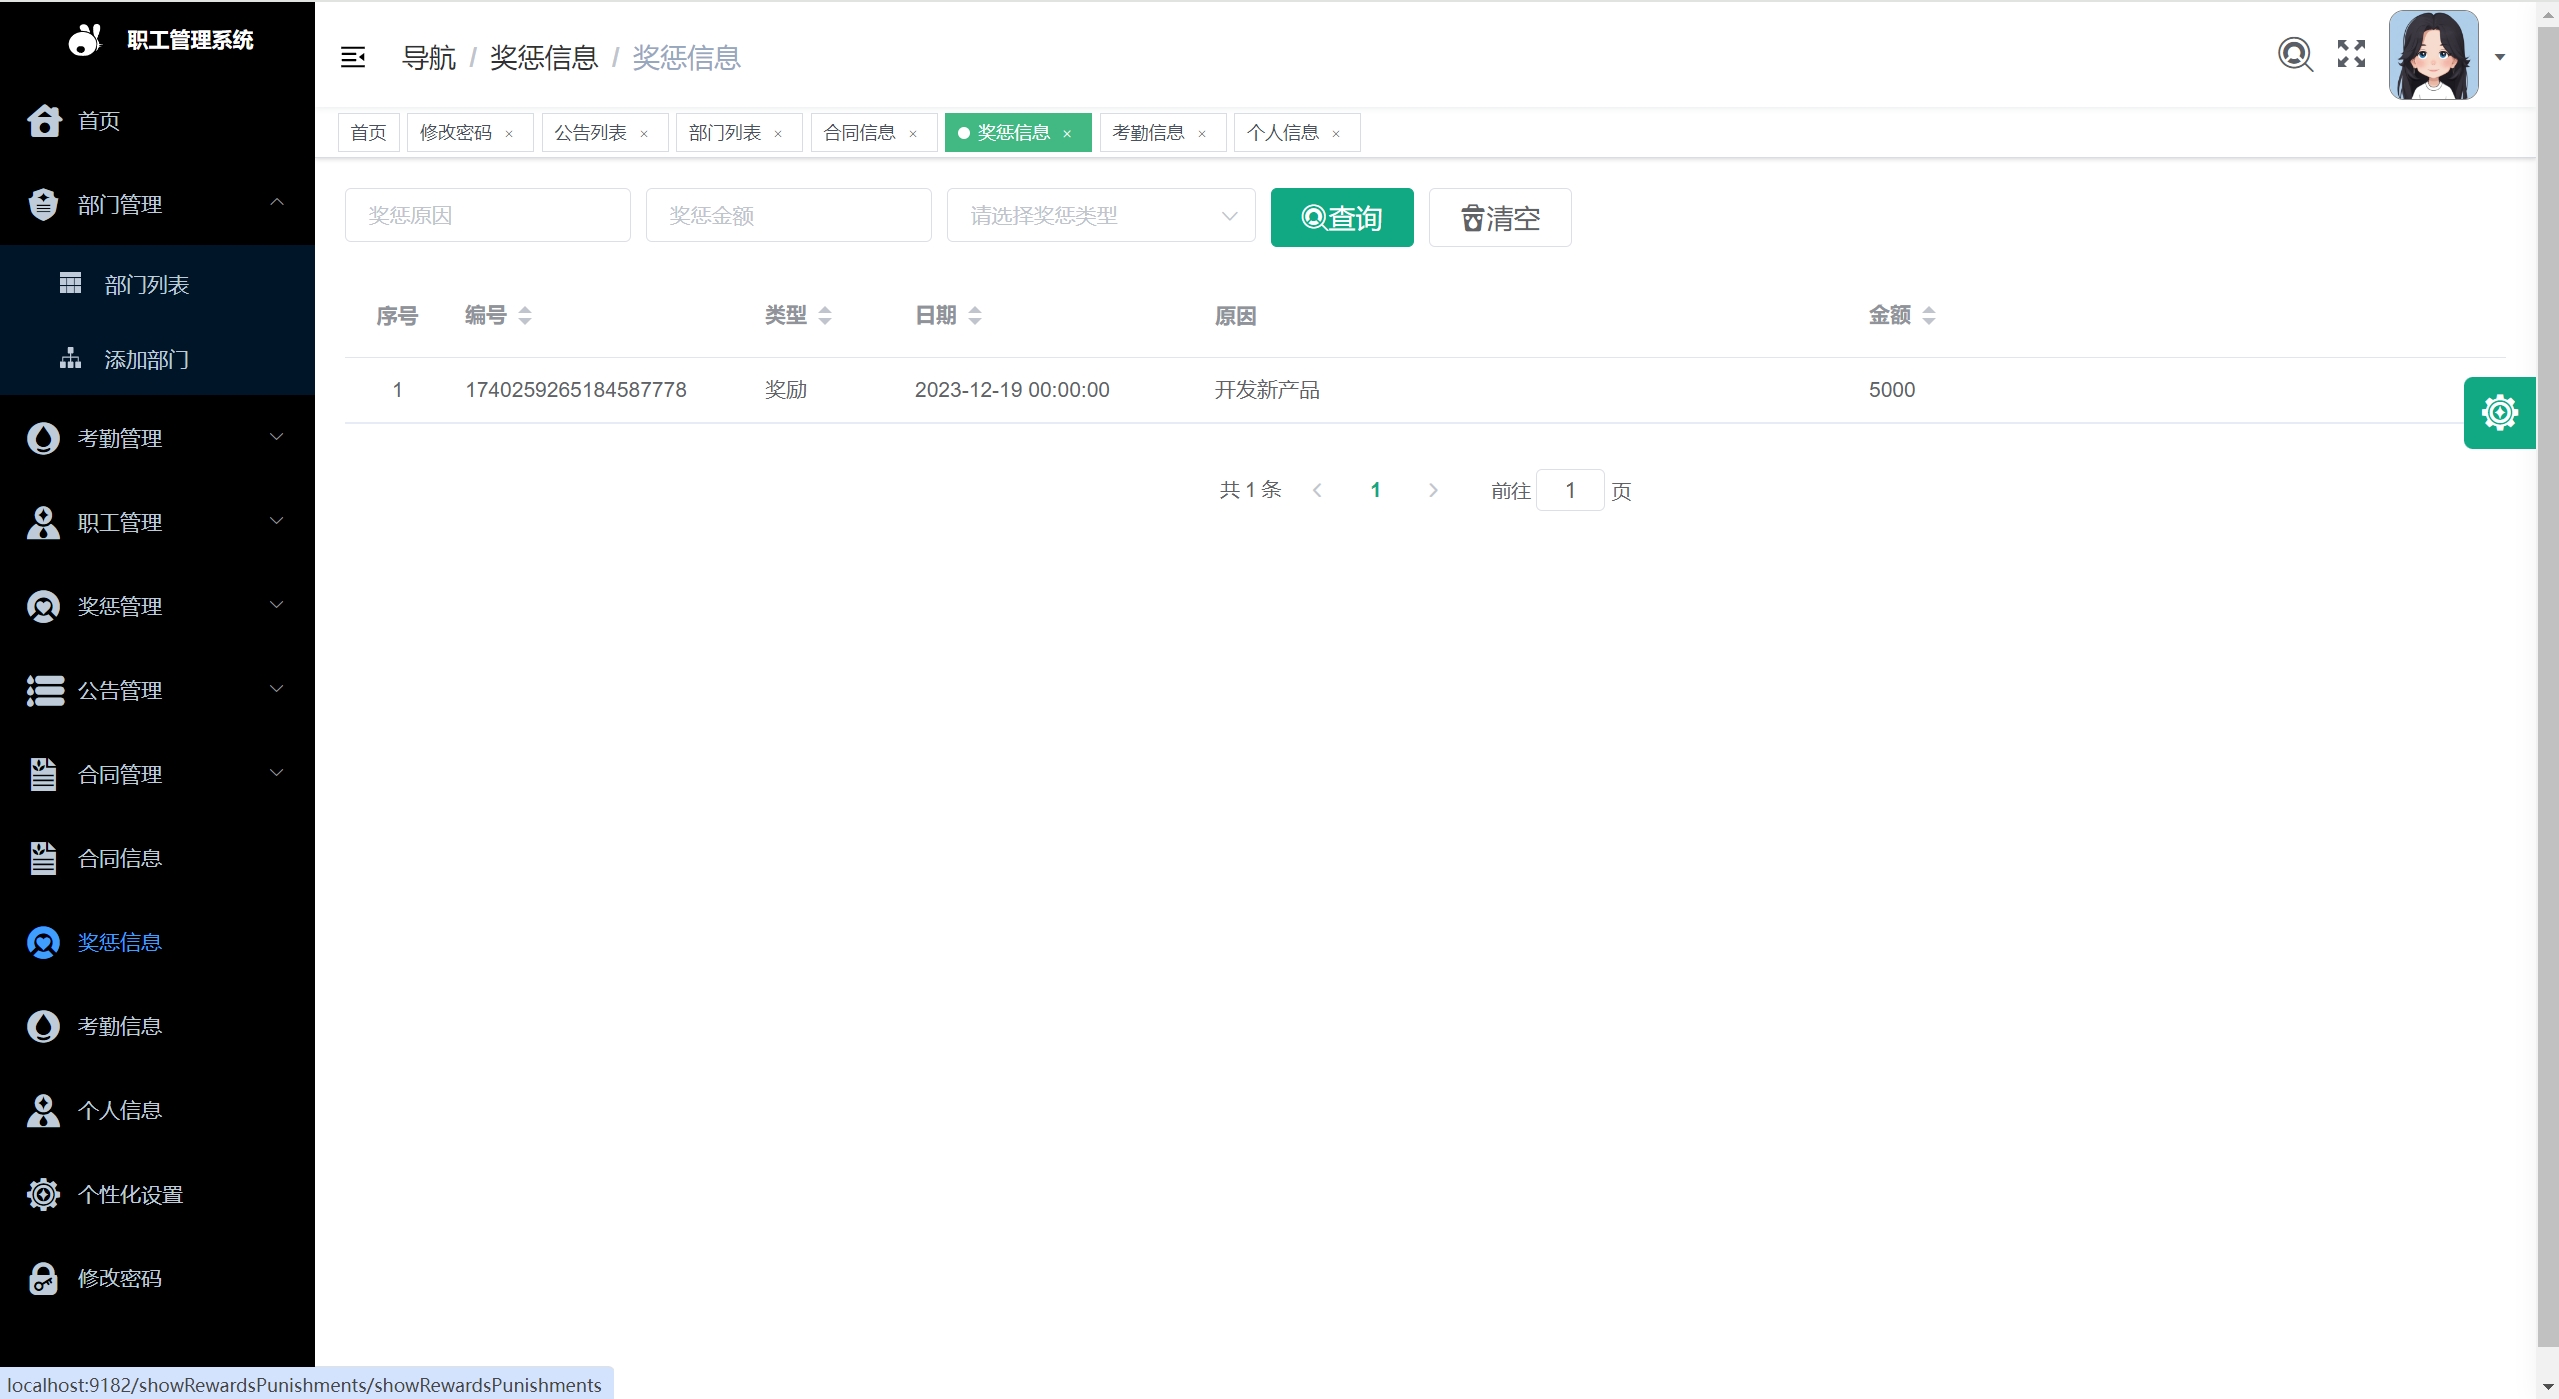Open 添加部门 in the sidebar
This screenshot has width=2559, height=1399.
pyautogui.click(x=147, y=360)
